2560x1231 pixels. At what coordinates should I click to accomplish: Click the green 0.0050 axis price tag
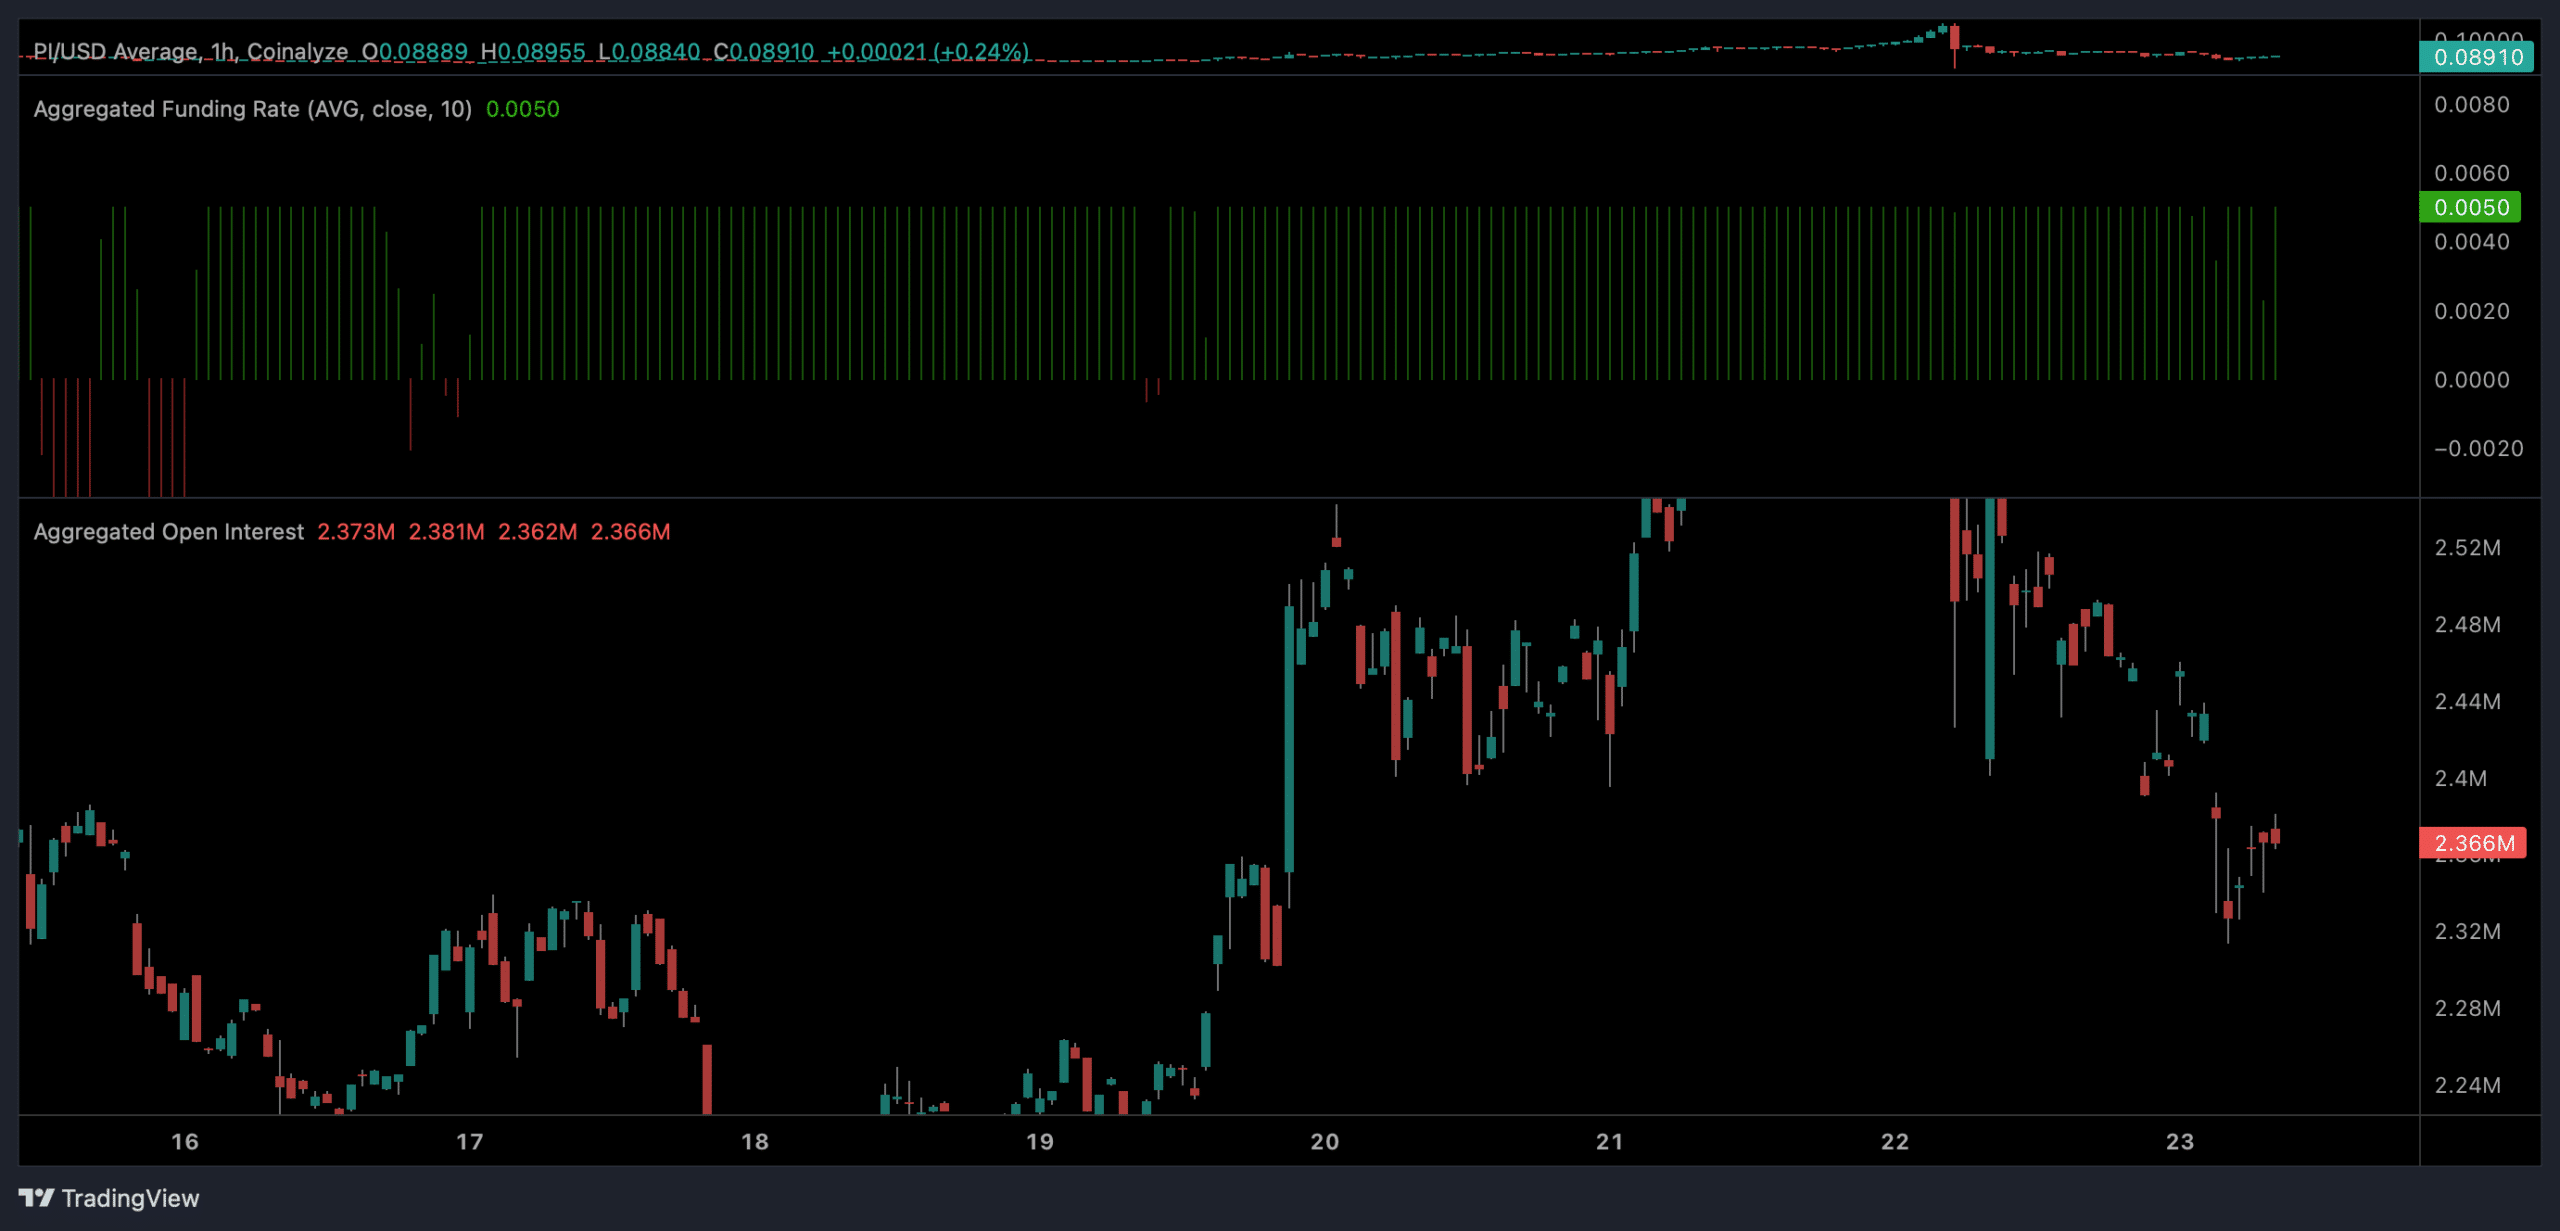point(2470,207)
